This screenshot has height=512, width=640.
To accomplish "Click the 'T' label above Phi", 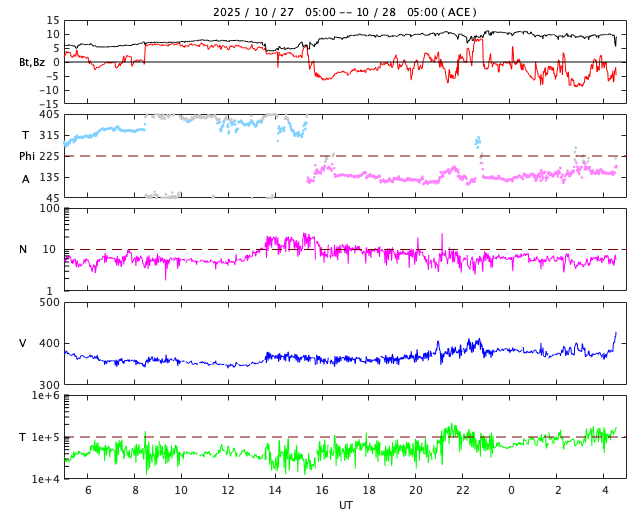I will click(25, 135).
